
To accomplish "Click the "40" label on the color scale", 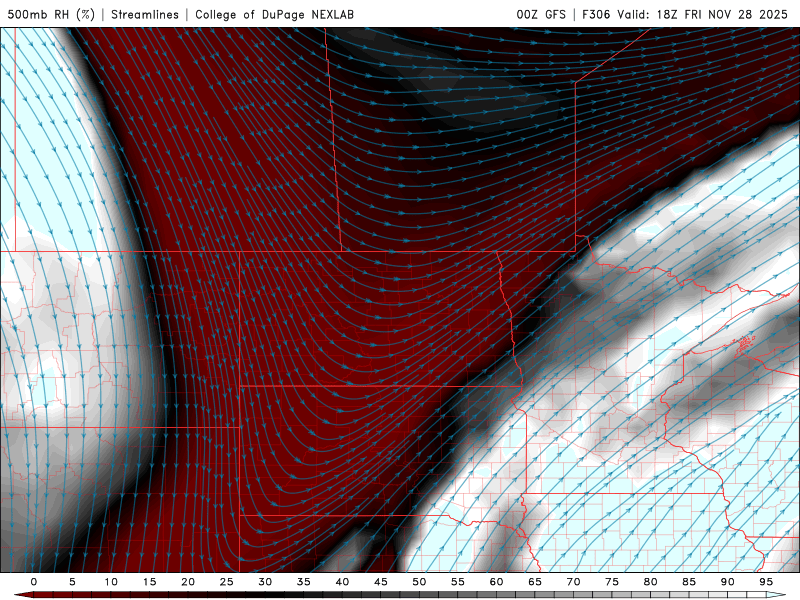I will (342, 582).
